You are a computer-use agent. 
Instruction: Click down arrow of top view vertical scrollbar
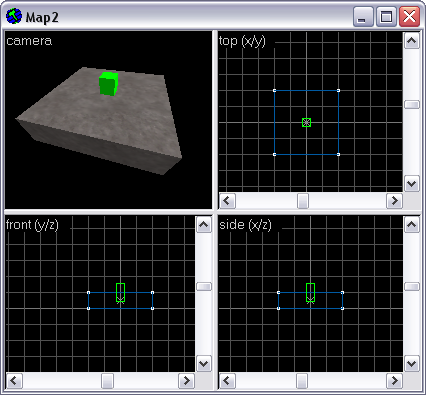pyautogui.click(x=412, y=183)
